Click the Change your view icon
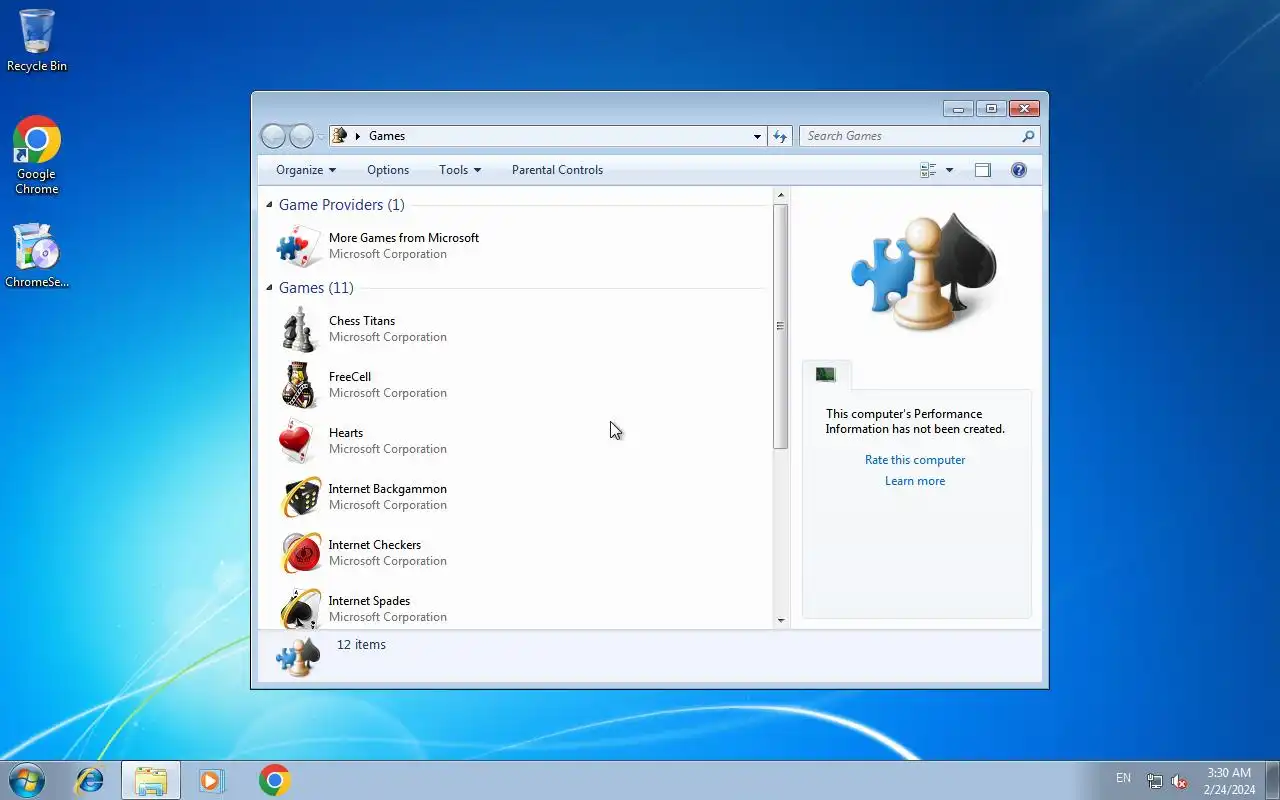1280x800 pixels. [928, 170]
